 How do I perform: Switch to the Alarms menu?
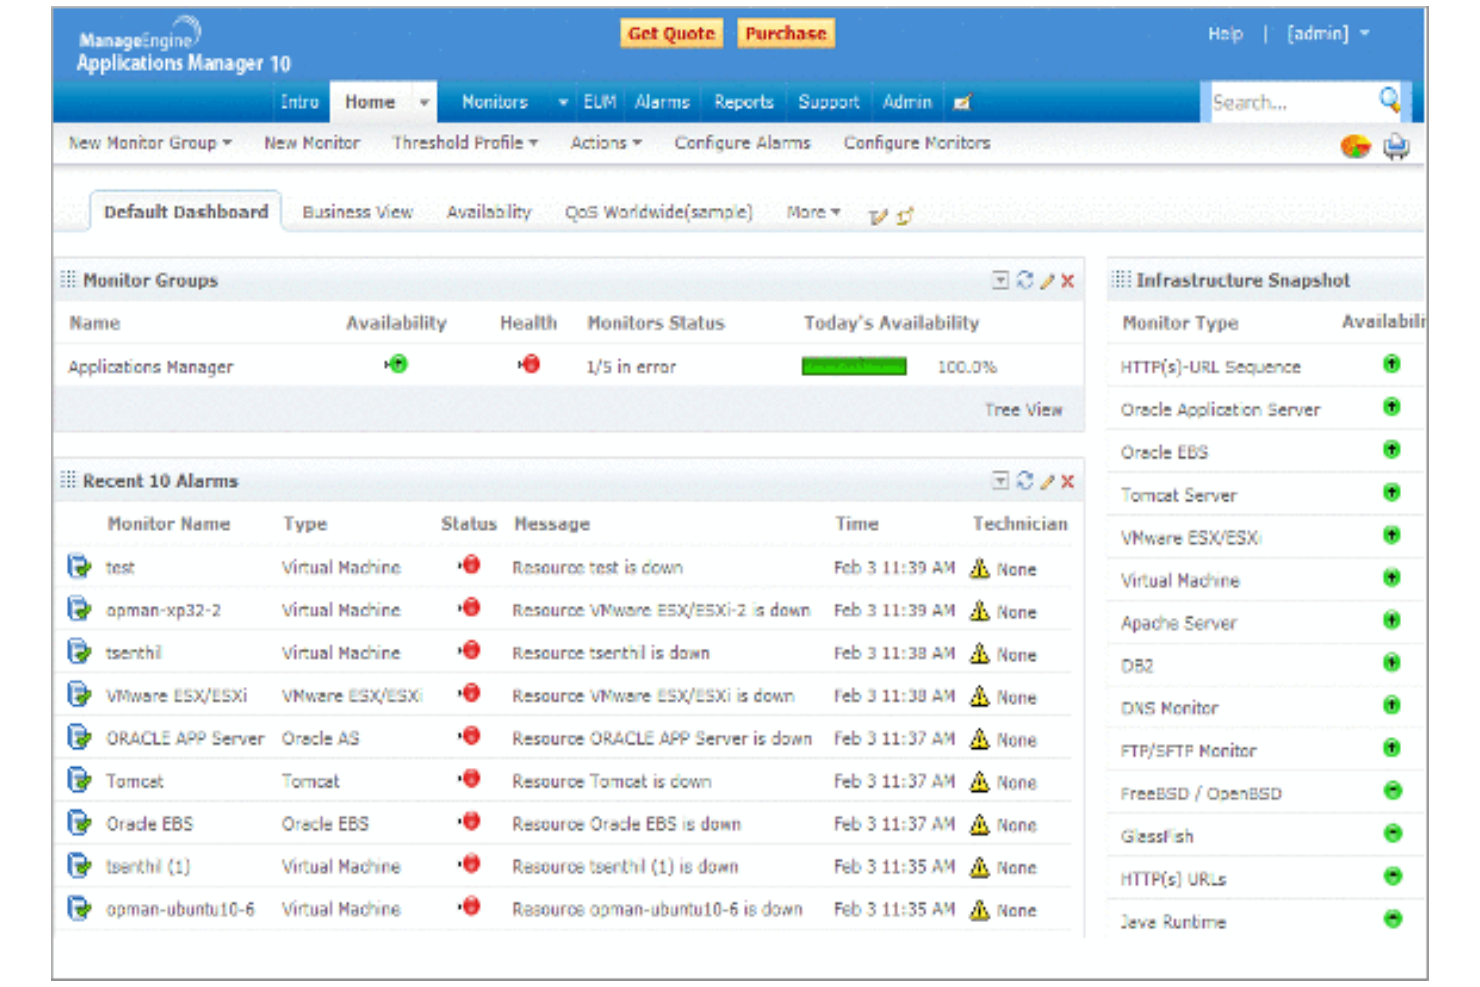pyautogui.click(x=661, y=101)
